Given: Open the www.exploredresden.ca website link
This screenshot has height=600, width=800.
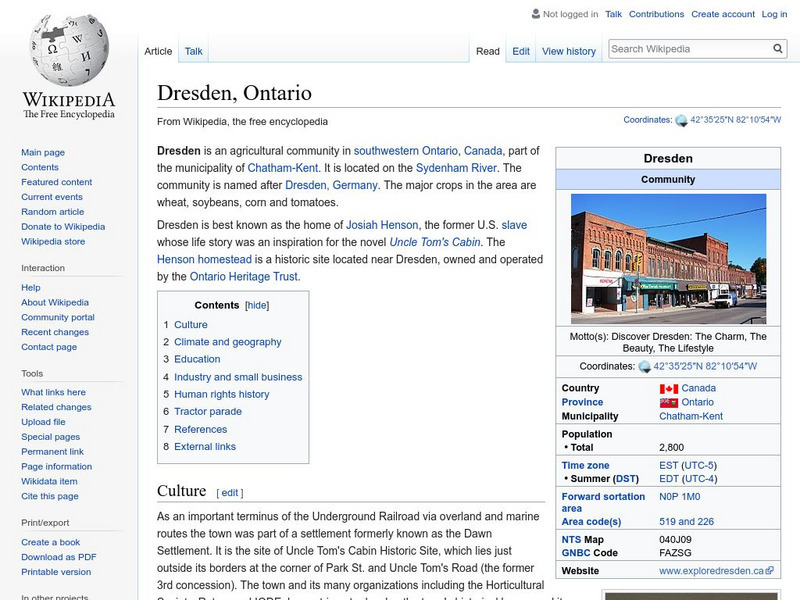Looking at the screenshot, I should coord(711,570).
